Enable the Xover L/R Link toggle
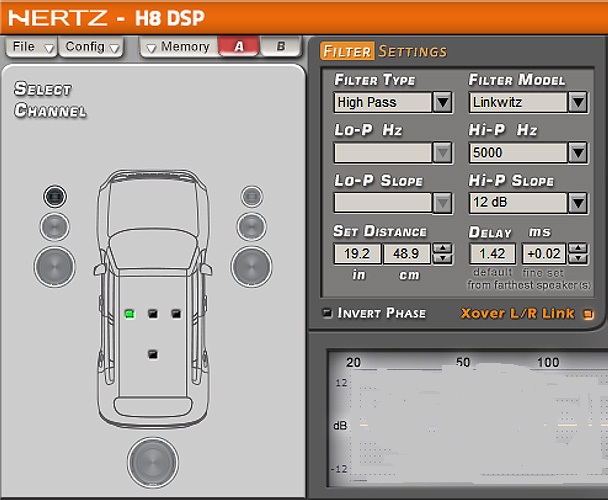Screen dimensions: 608x500 (x=588, y=314)
